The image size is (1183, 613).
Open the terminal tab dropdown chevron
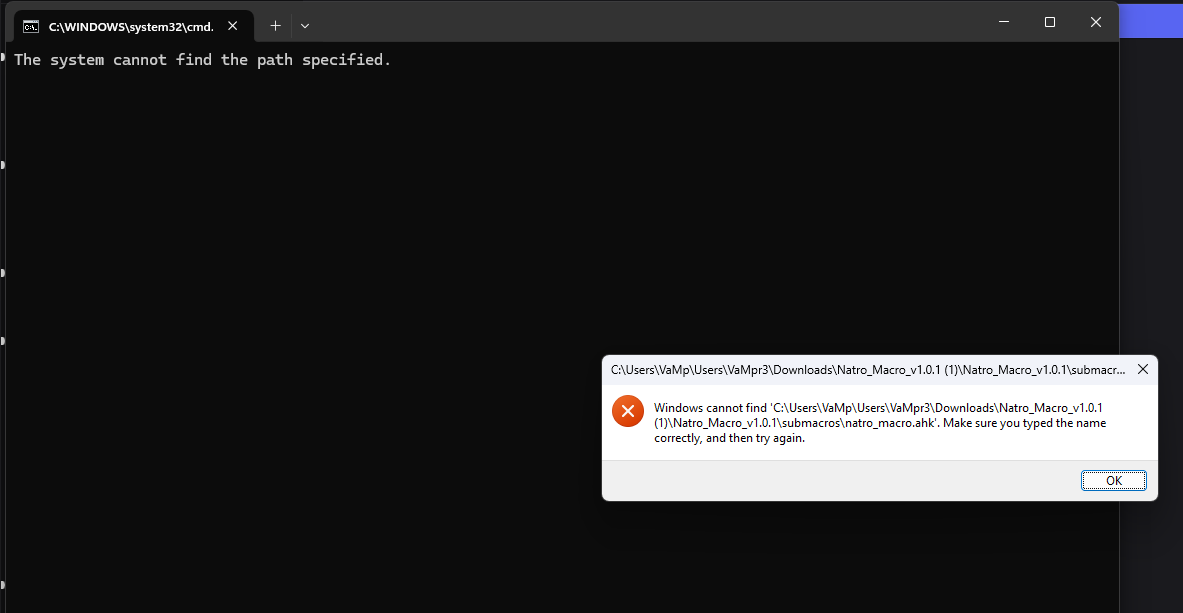click(304, 25)
